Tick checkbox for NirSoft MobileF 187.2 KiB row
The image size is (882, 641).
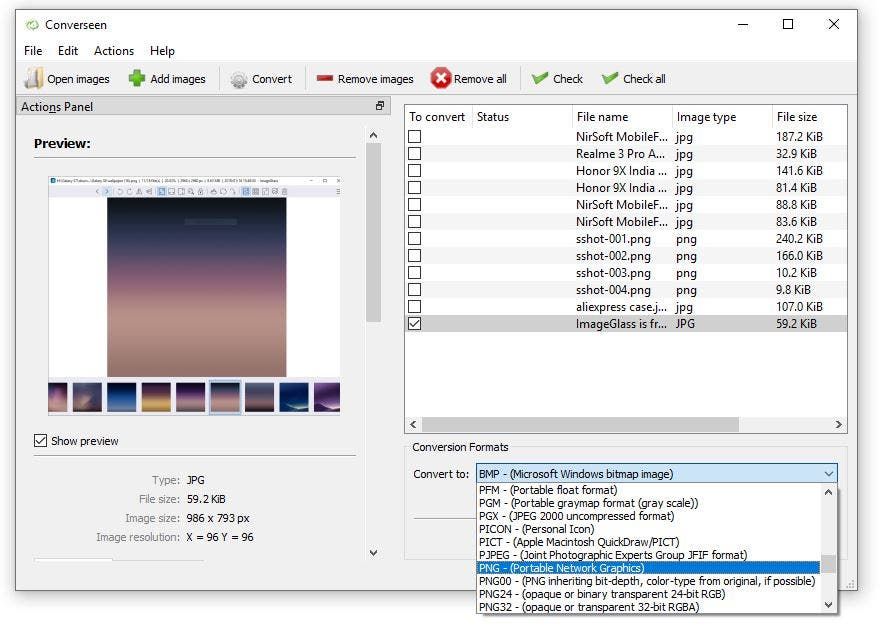click(415, 137)
